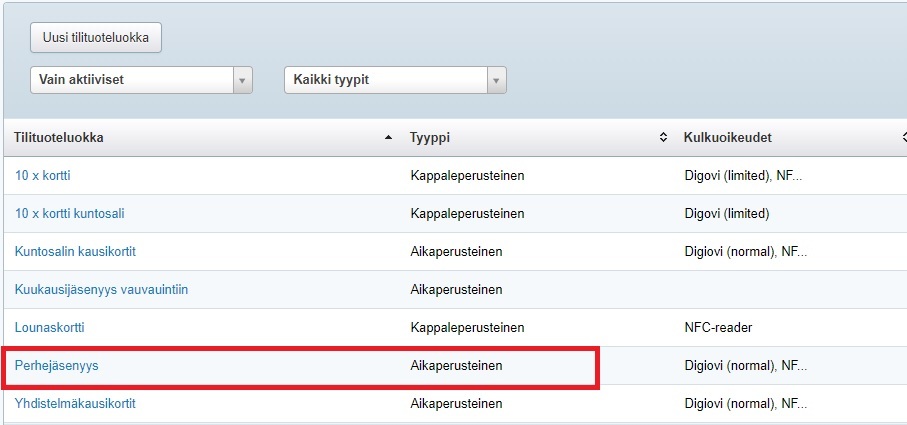Open the 10 x kortti link

[43, 176]
